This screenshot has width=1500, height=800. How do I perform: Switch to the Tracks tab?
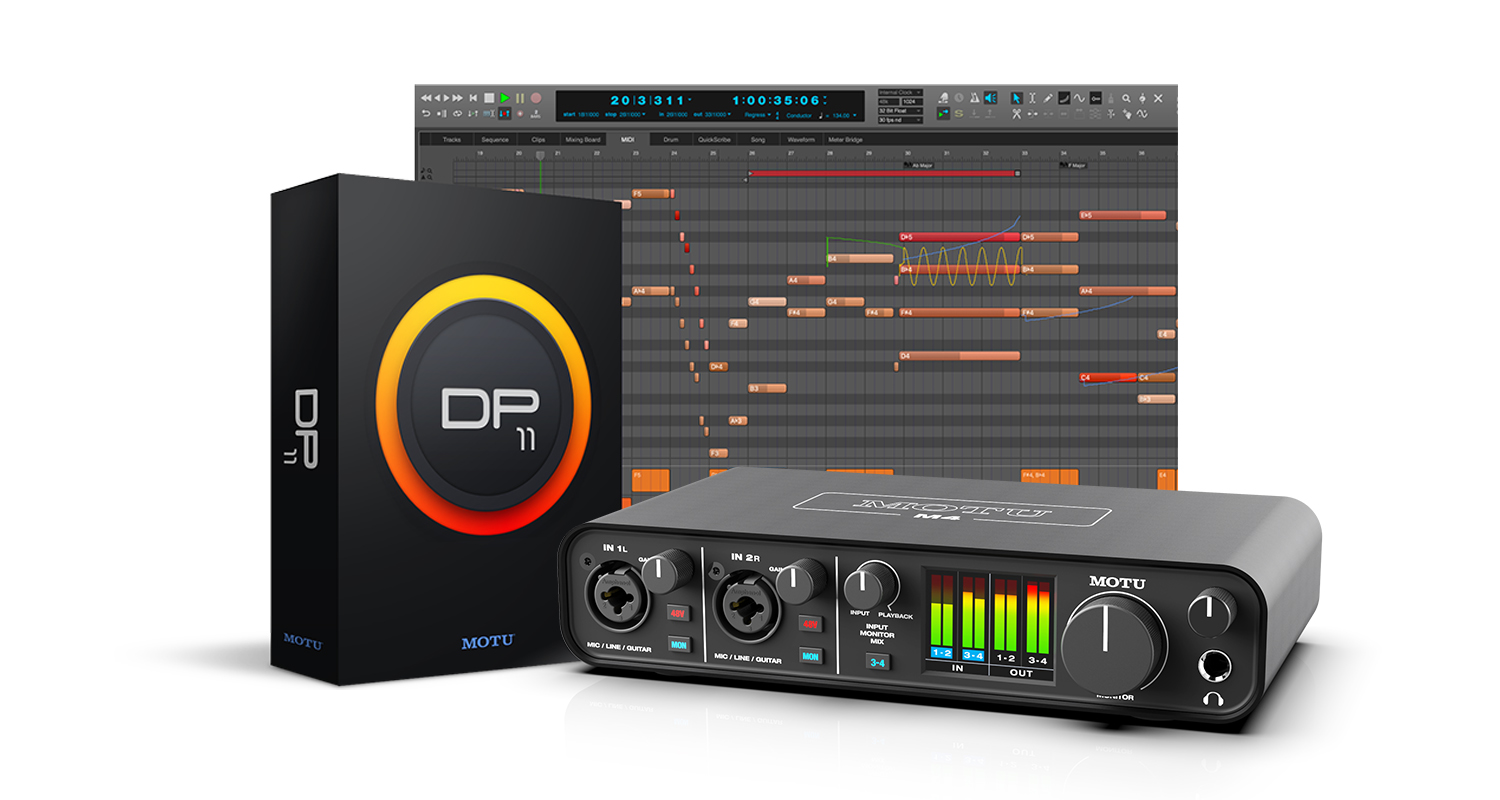[x=452, y=140]
